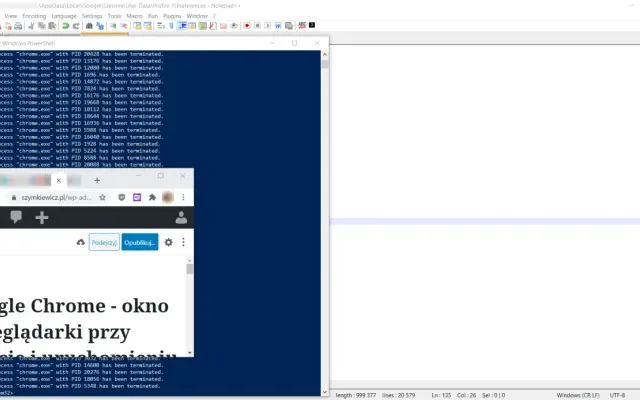
Task: Click PowerShell scrollbar down arrow
Action: coord(325,392)
